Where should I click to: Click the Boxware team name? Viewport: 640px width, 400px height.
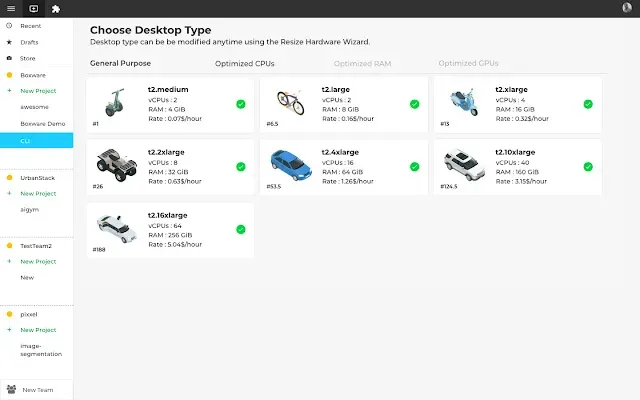33,75
